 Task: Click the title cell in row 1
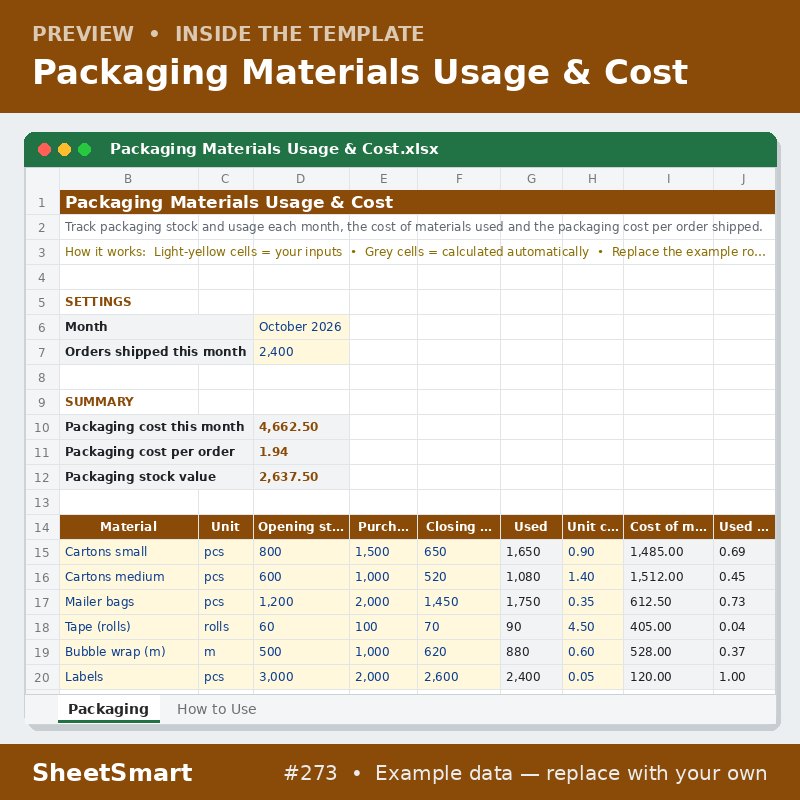tap(417, 202)
